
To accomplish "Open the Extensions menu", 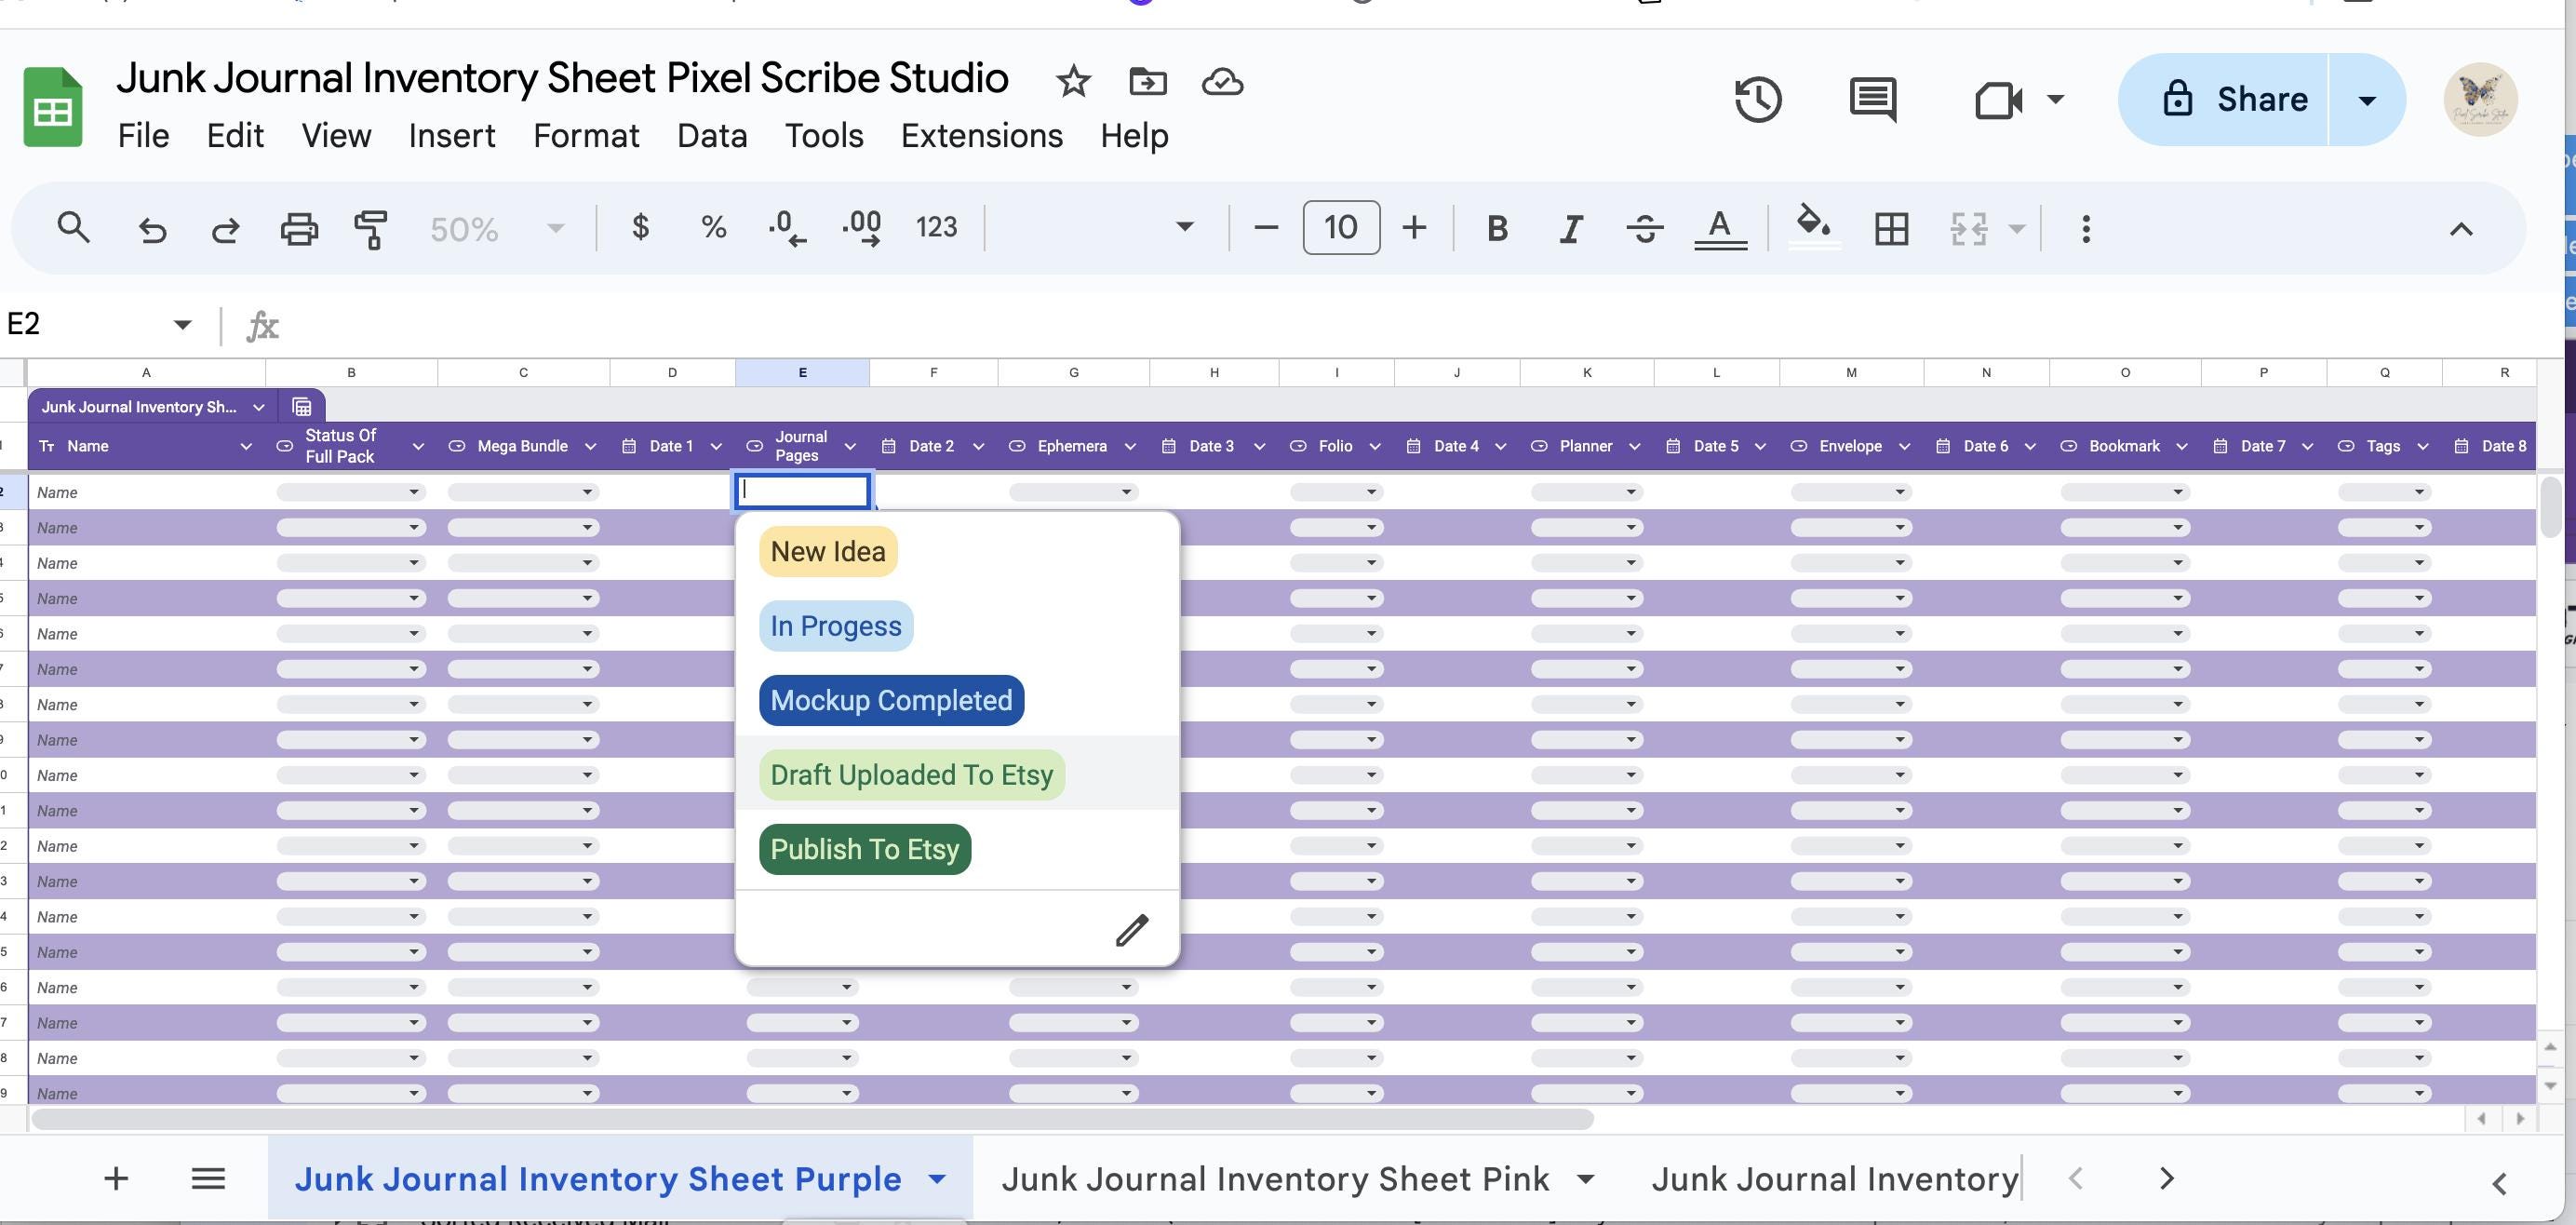I will click(x=981, y=135).
